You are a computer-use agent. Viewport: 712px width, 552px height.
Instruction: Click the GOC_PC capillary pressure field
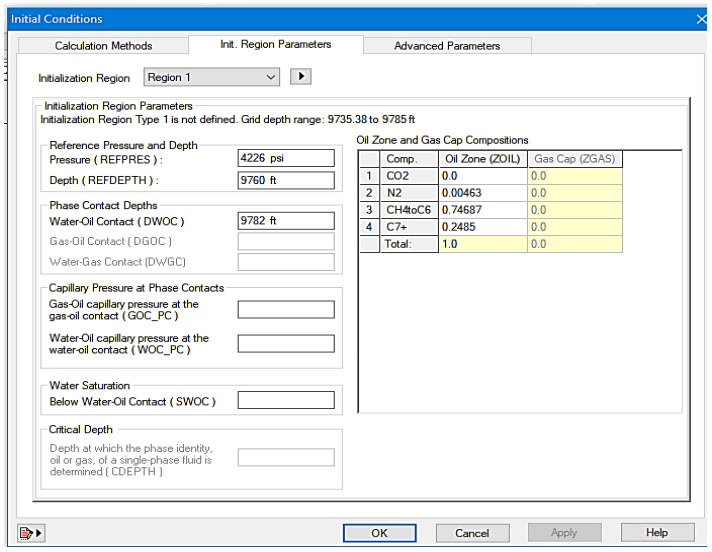pos(285,310)
